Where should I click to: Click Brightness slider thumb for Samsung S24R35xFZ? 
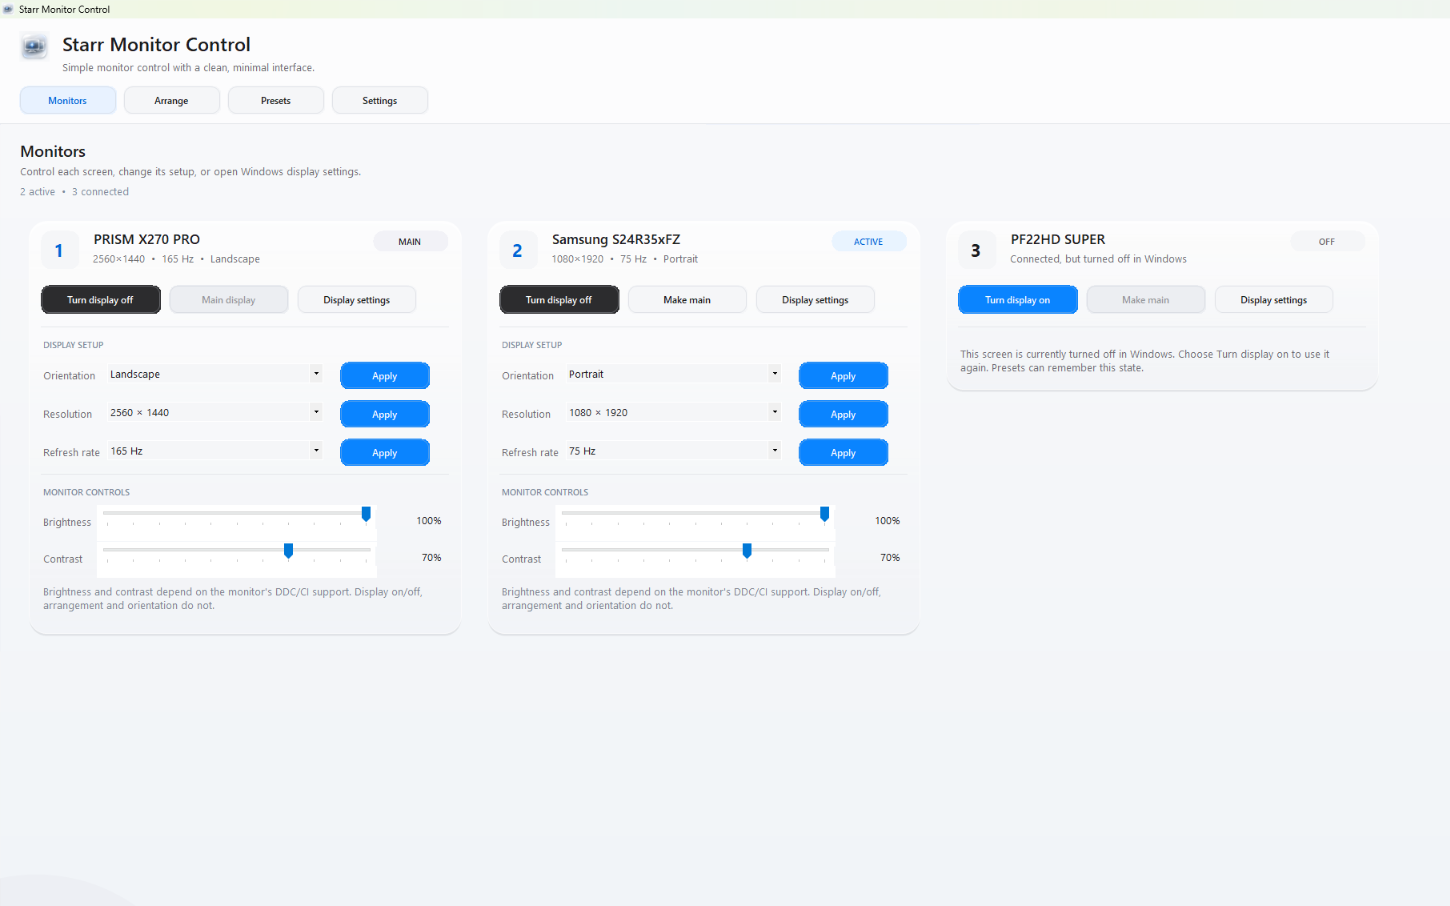[824, 514]
